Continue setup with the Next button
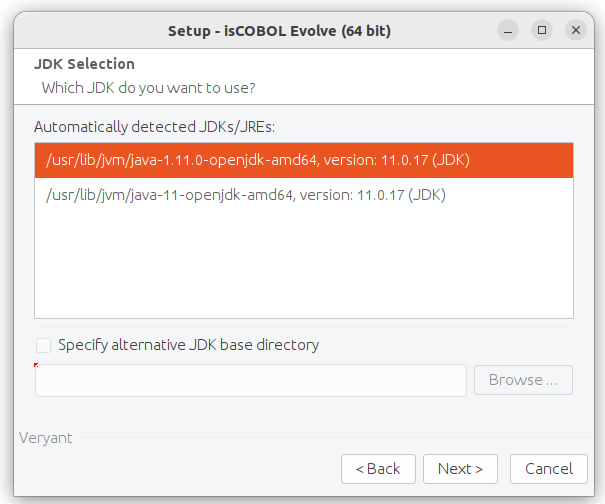605x504 pixels. coord(460,469)
